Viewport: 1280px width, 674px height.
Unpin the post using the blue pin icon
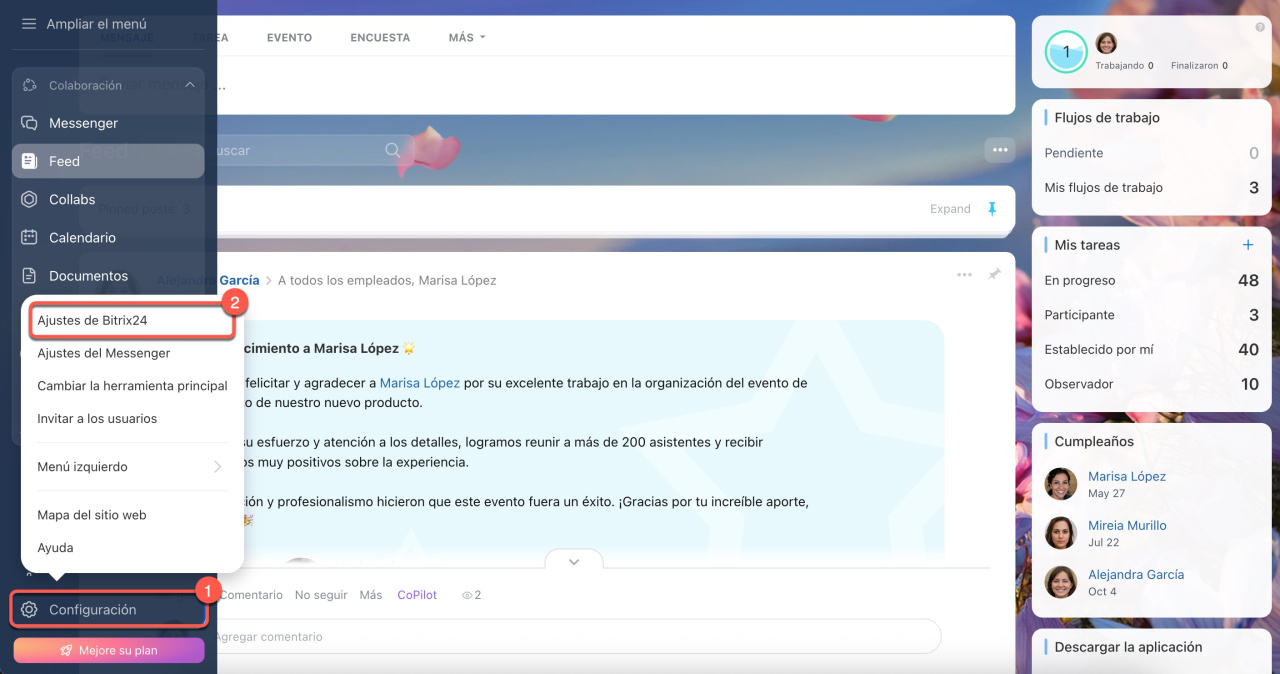992,209
